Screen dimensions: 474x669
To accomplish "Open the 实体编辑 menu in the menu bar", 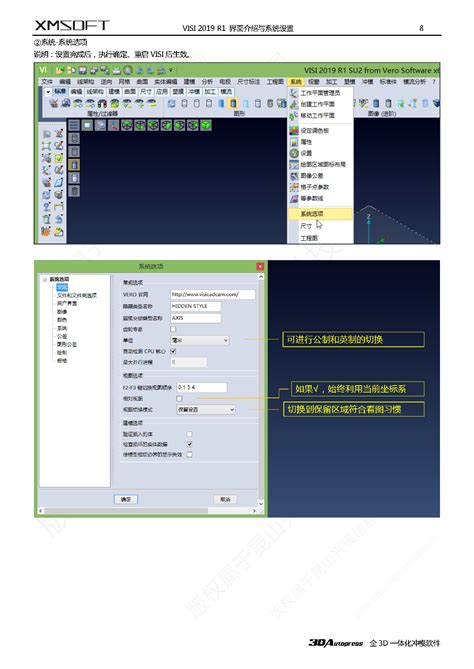I will pos(166,81).
